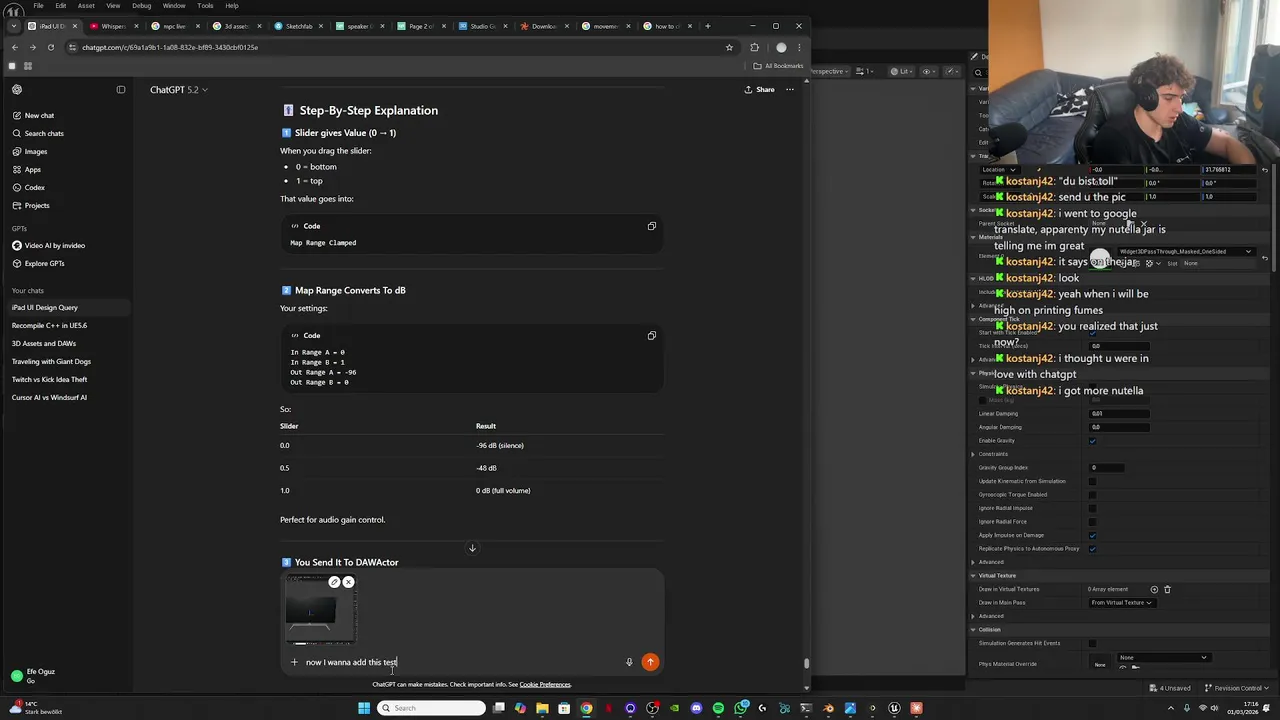Send the ChatGPT message with the orange arrow
This screenshot has height=720, width=1280.
point(650,662)
